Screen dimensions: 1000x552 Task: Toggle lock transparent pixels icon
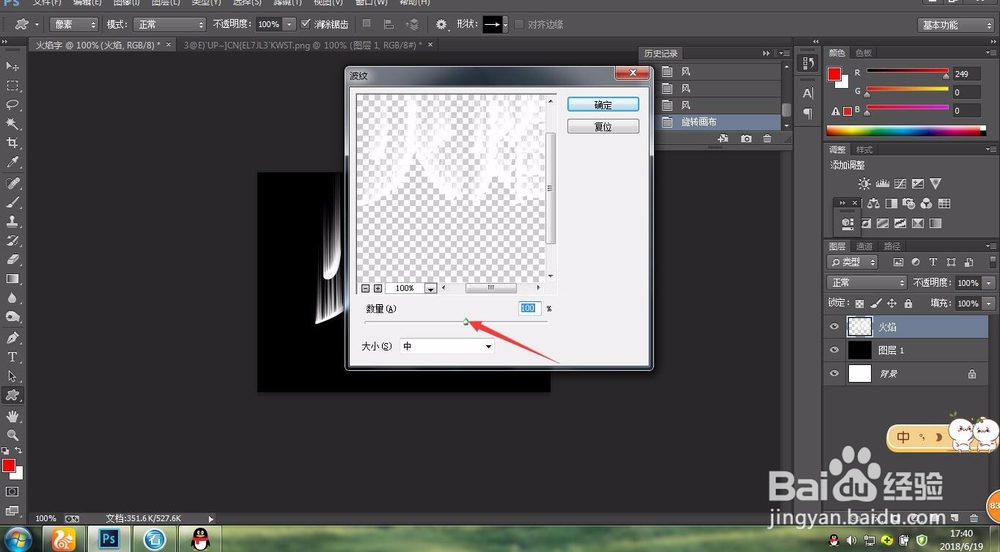[860, 303]
